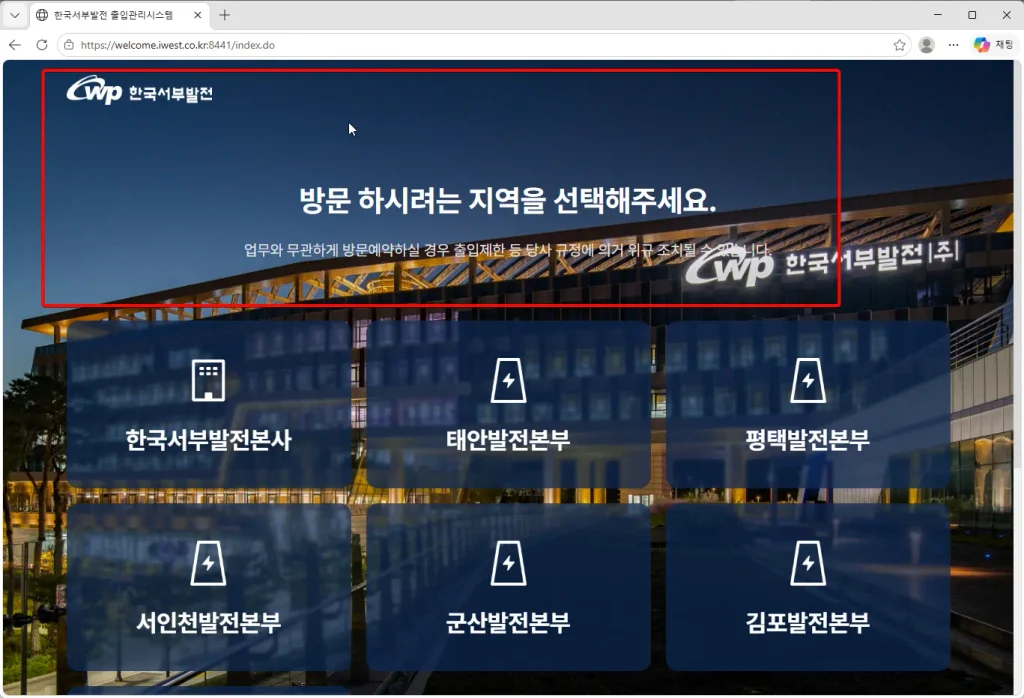Open the browser settings ellipsis menu
The width and height of the screenshot is (1024, 698).
(953, 45)
